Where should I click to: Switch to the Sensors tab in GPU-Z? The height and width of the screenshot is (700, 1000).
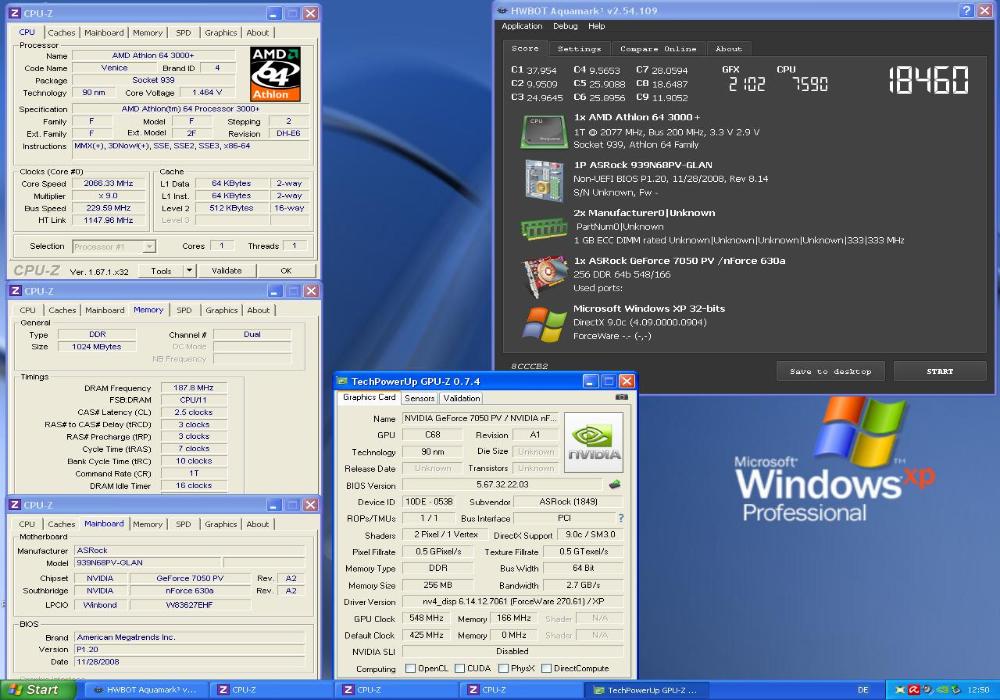point(419,398)
